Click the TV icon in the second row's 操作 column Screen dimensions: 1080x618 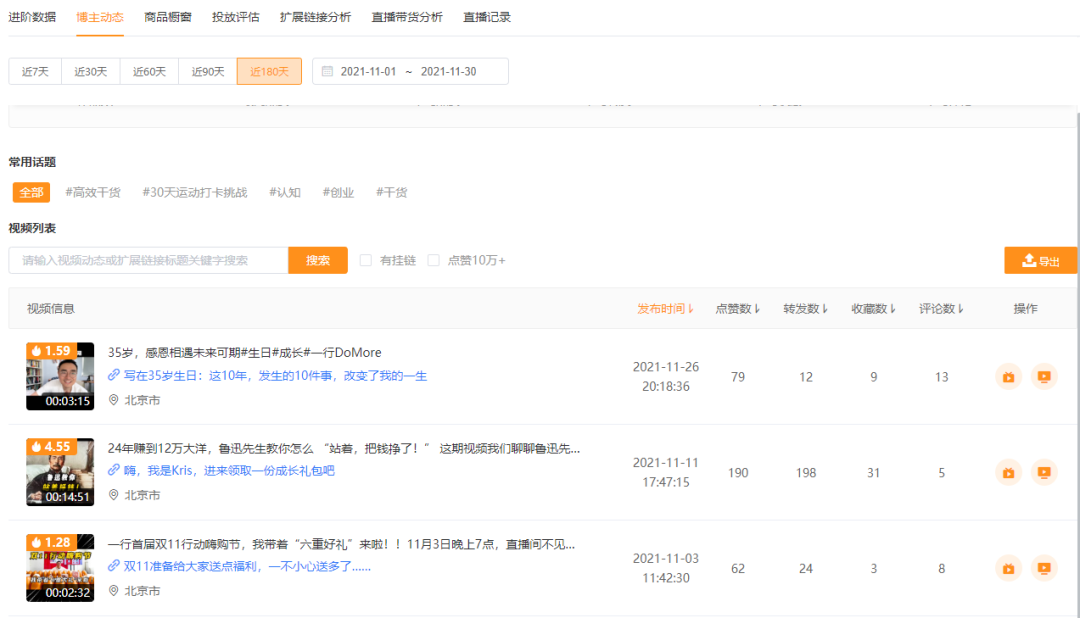(1008, 472)
